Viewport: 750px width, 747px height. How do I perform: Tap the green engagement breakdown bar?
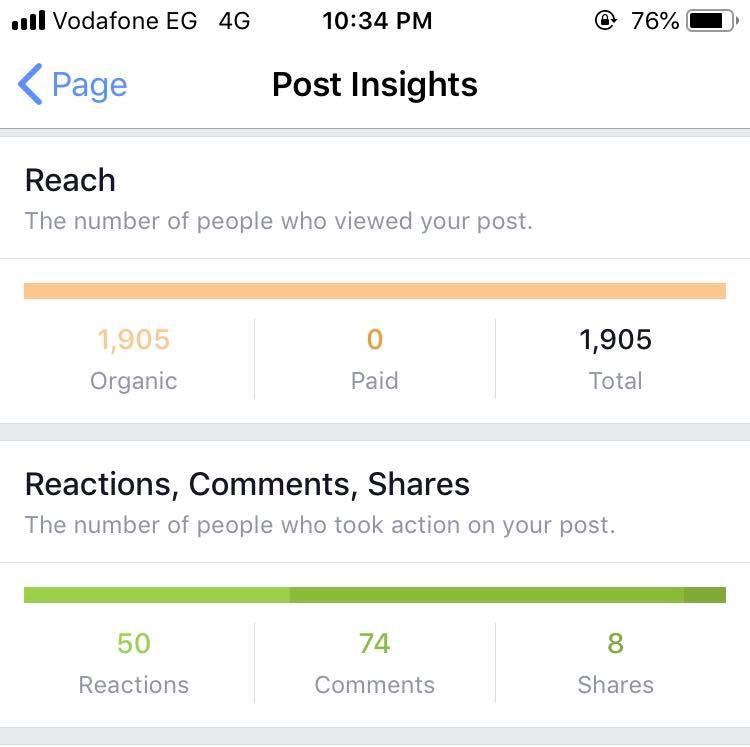coord(375,595)
